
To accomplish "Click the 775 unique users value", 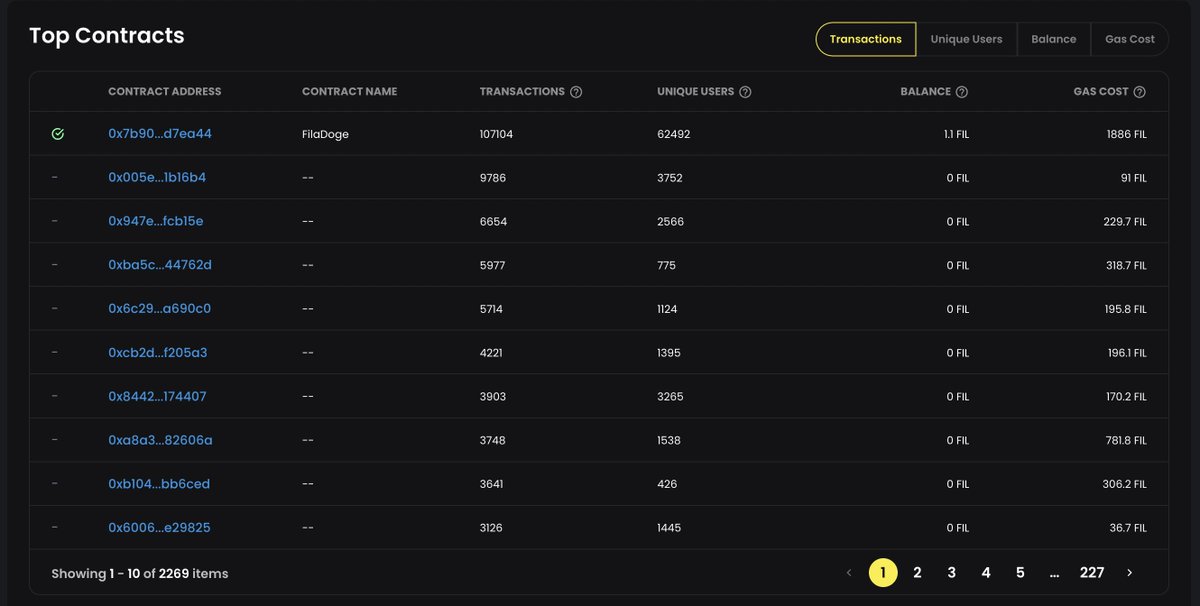I will point(666,266).
